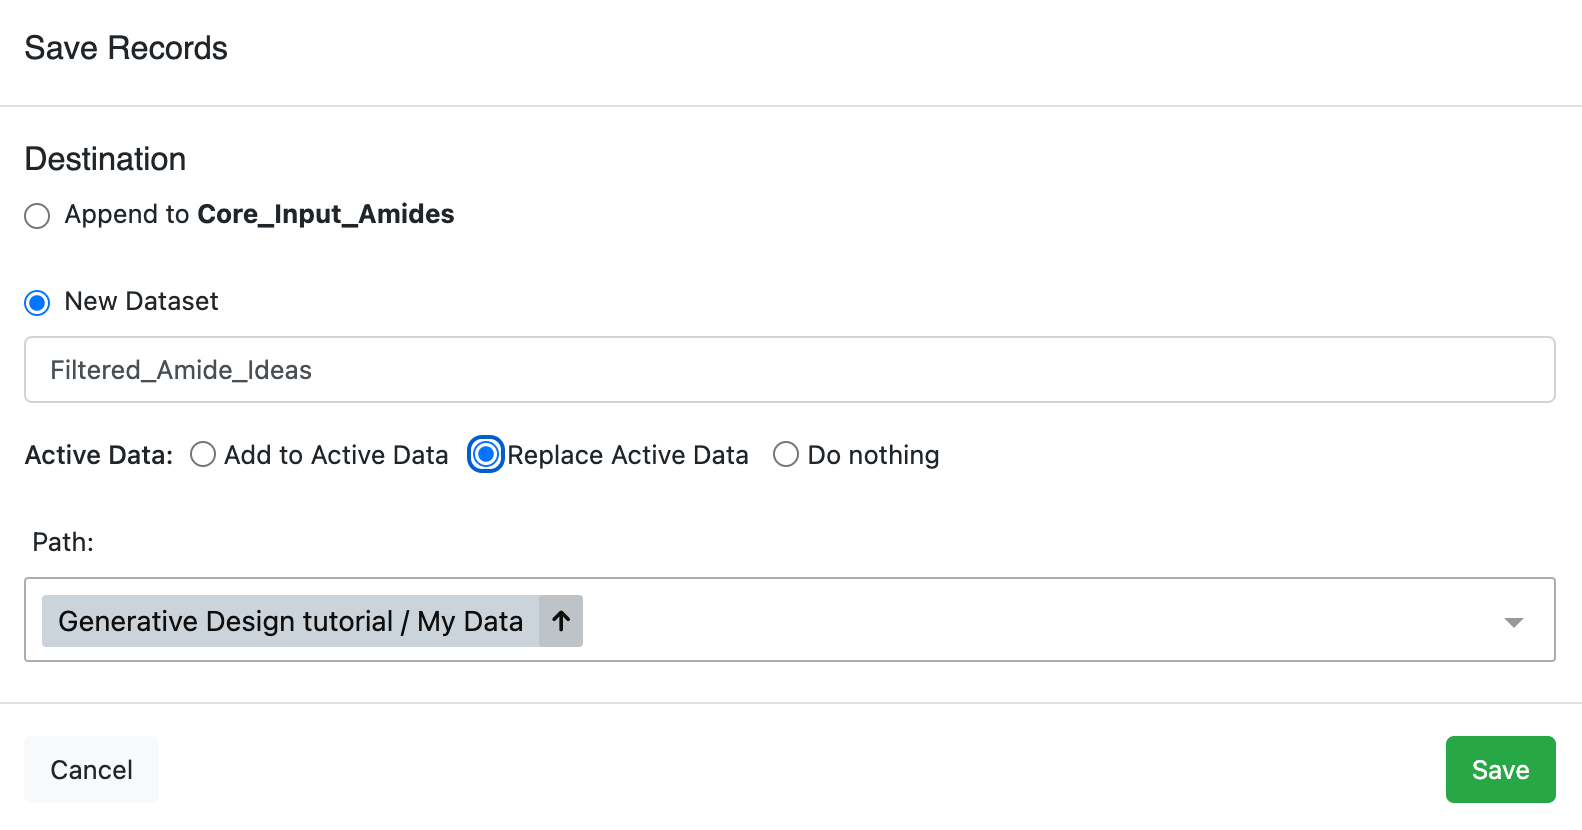This screenshot has height=830, width=1582.
Task: Select the Append to Core_Input_Amides radio button
Action: [37, 216]
